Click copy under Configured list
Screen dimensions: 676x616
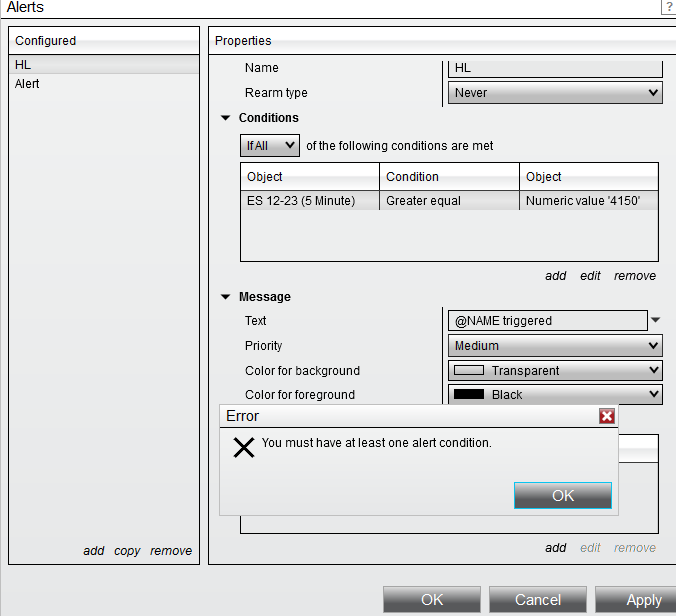coord(127,551)
